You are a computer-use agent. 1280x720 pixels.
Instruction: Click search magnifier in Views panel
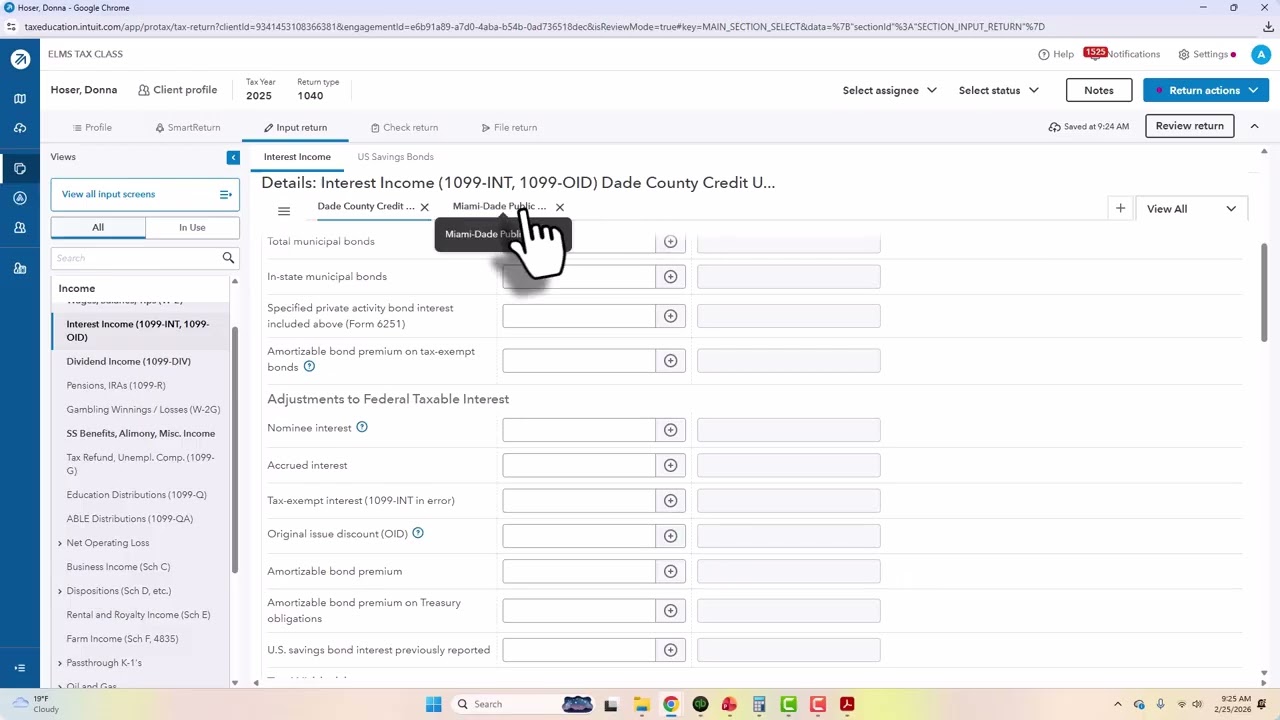click(x=228, y=258)
